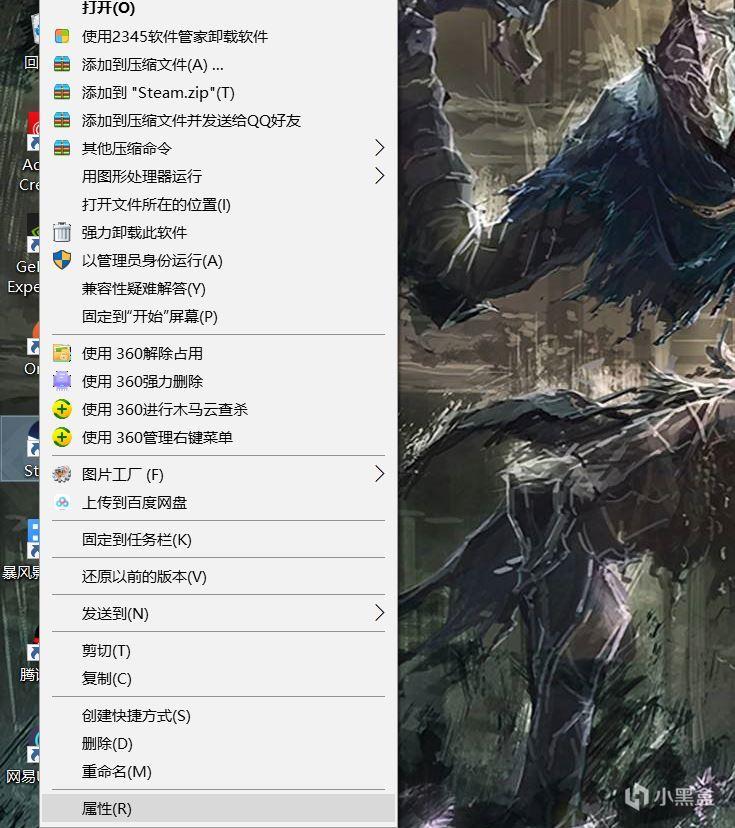Click the purple shredder icon for 360强力删除

point(62,381)
